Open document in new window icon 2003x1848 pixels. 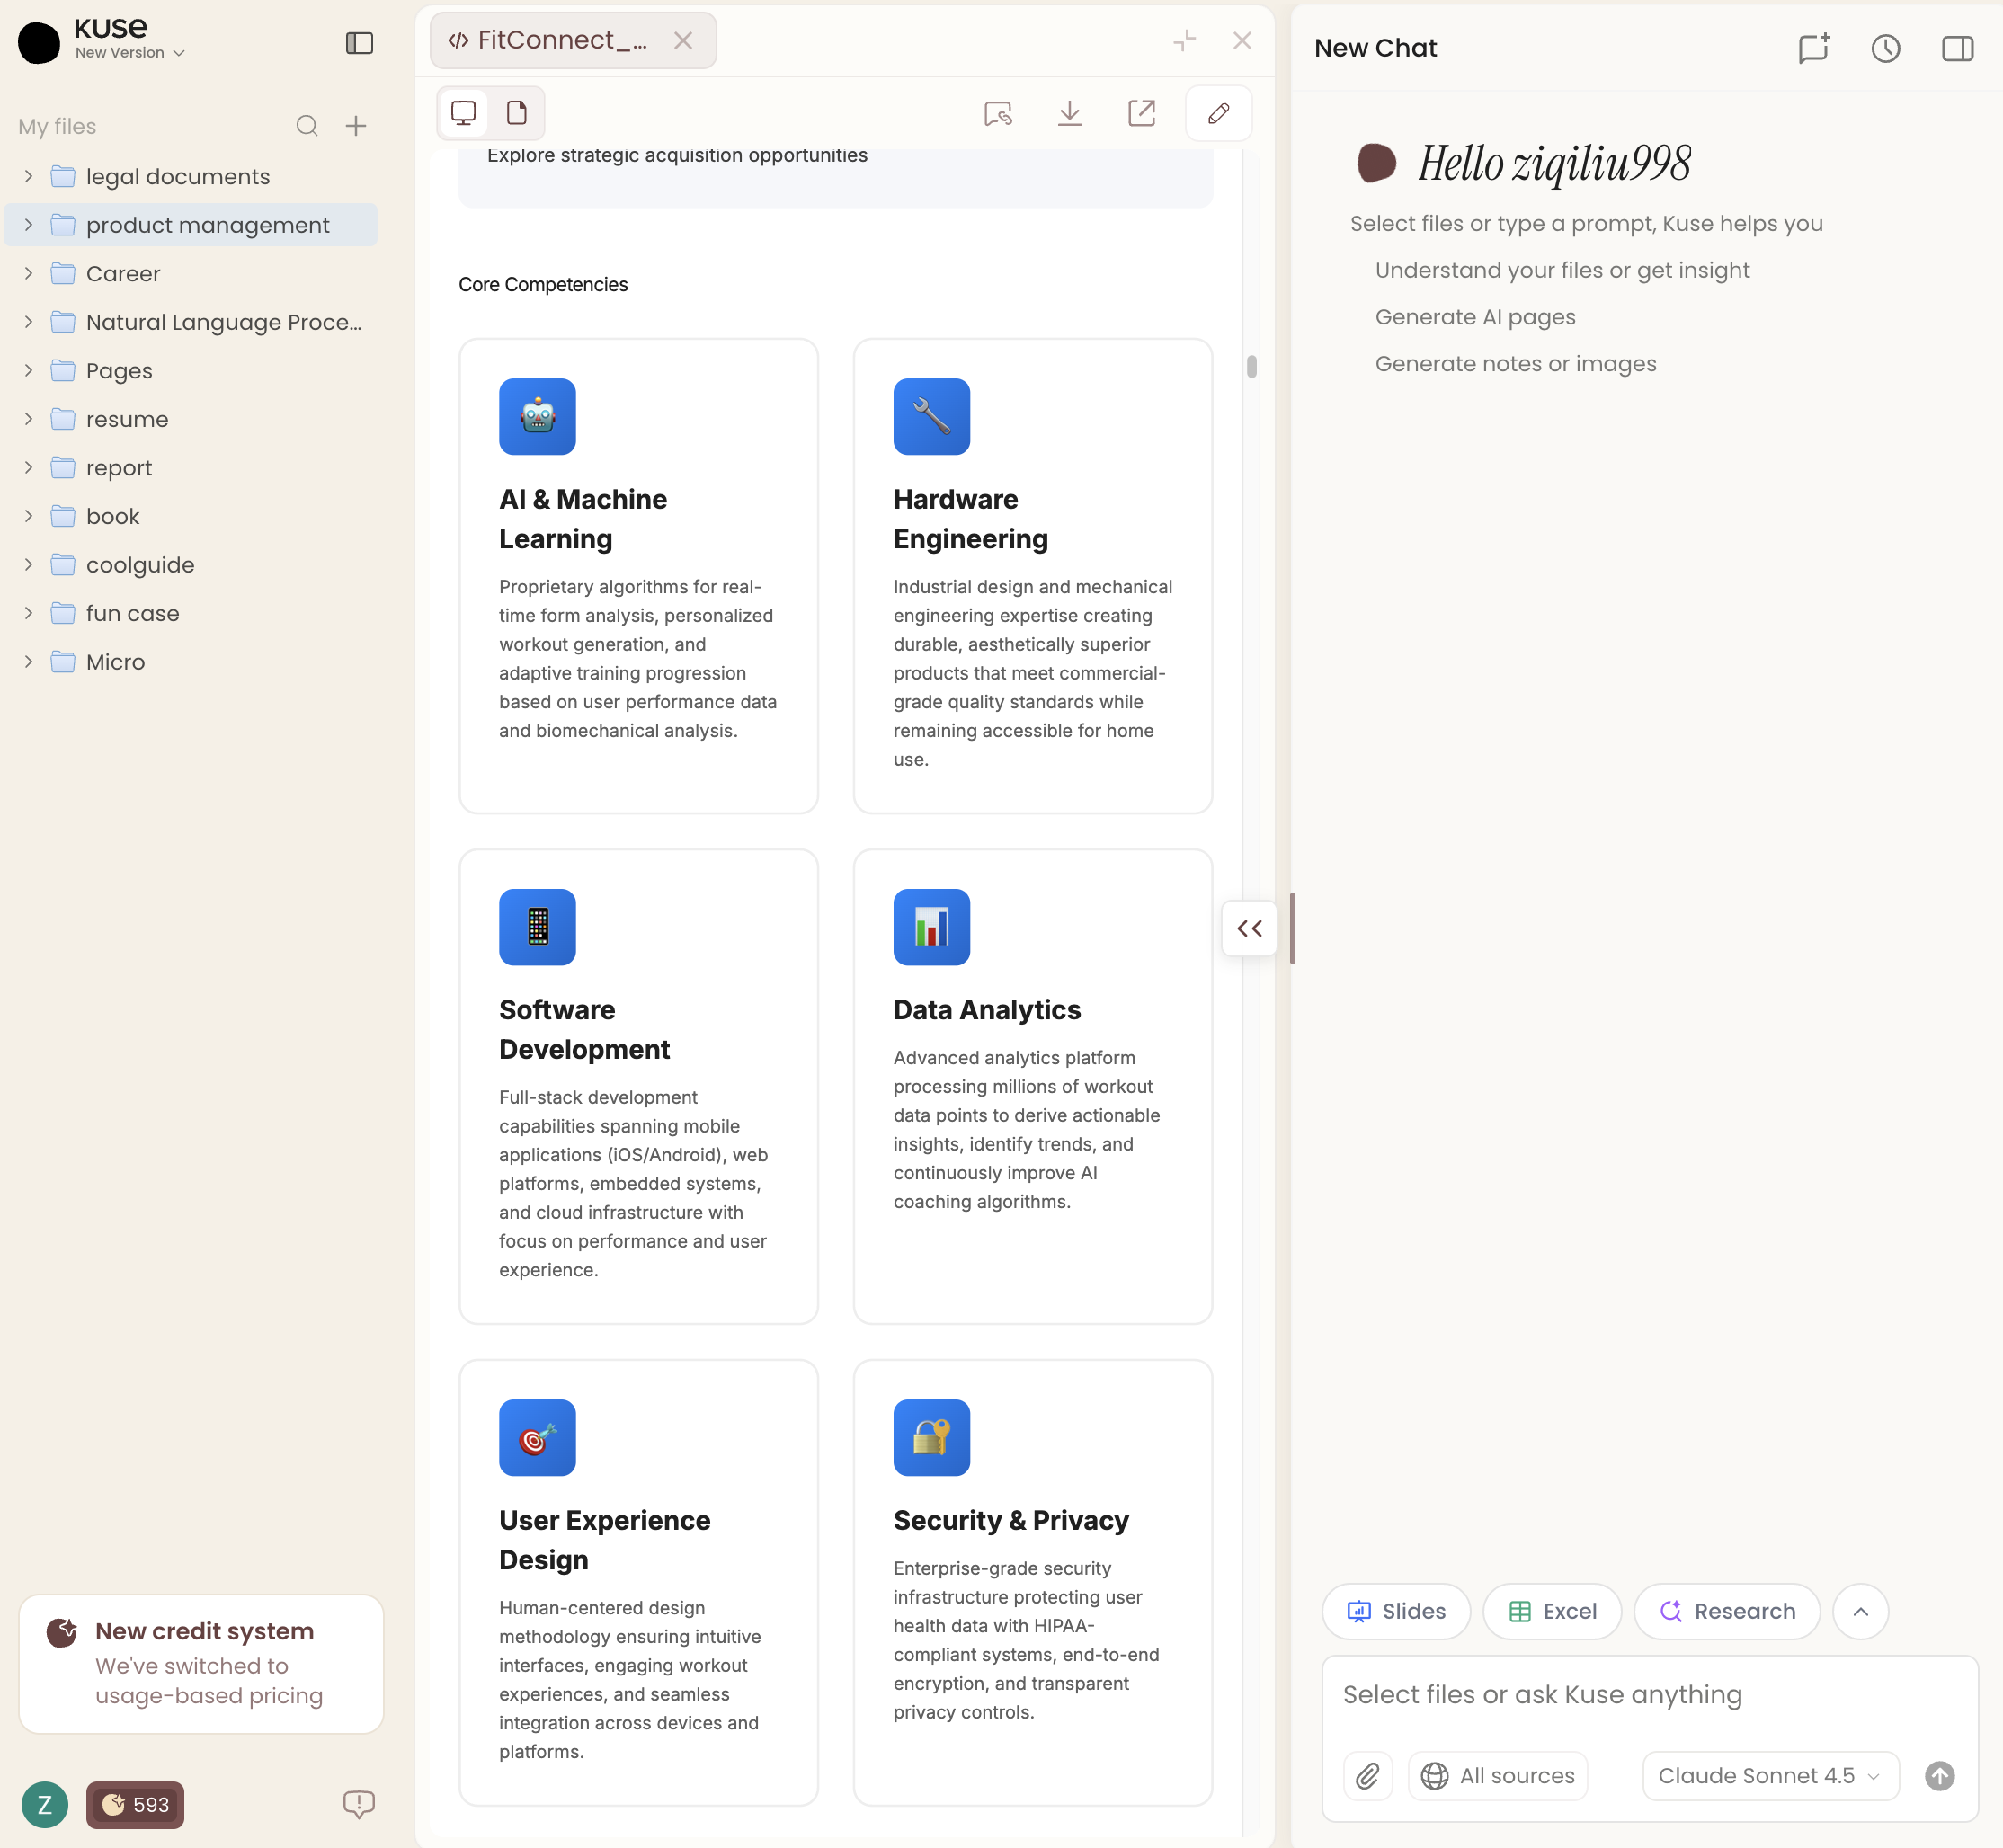[1141, 113]
